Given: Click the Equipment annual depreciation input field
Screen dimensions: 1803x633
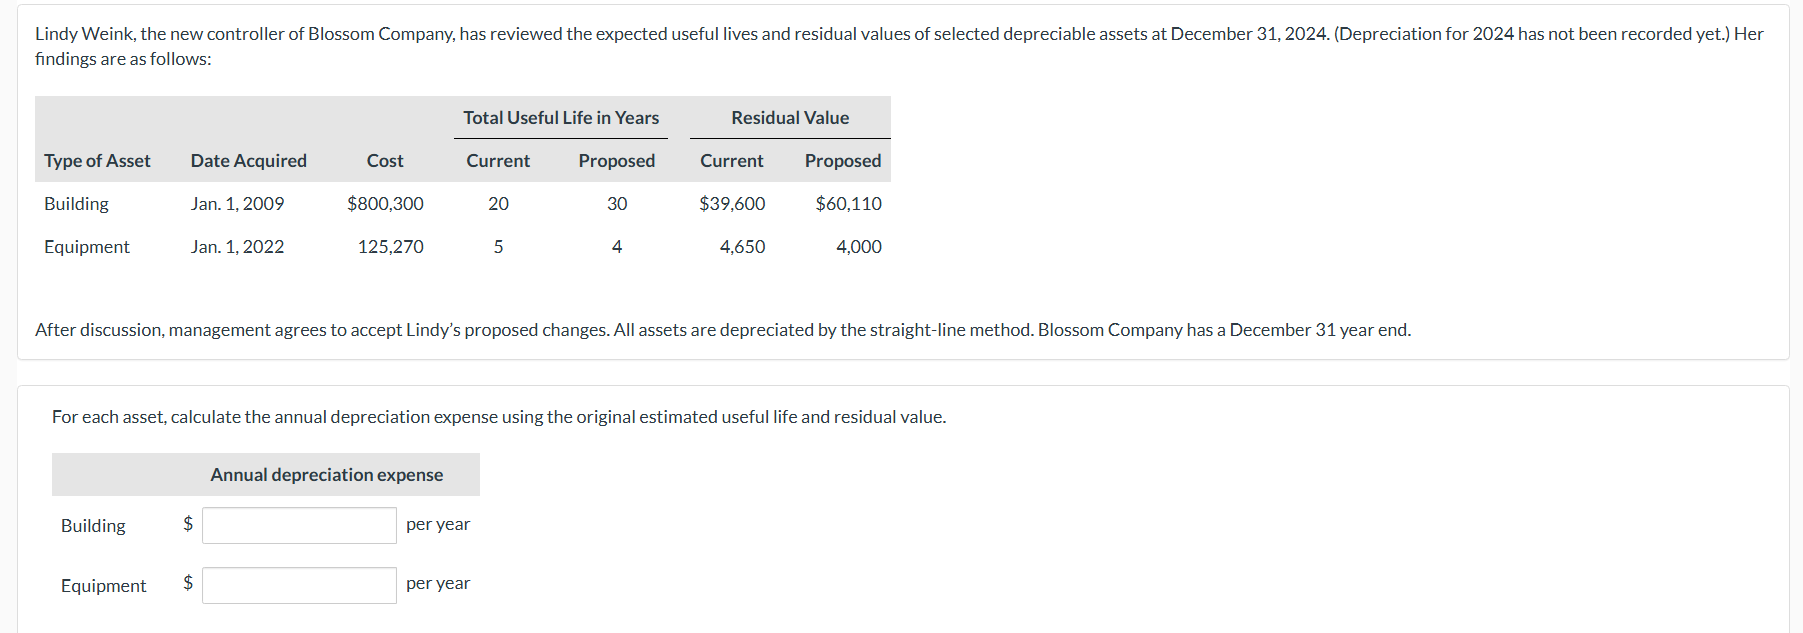Looking at the screenshot, I should (299, 585).
